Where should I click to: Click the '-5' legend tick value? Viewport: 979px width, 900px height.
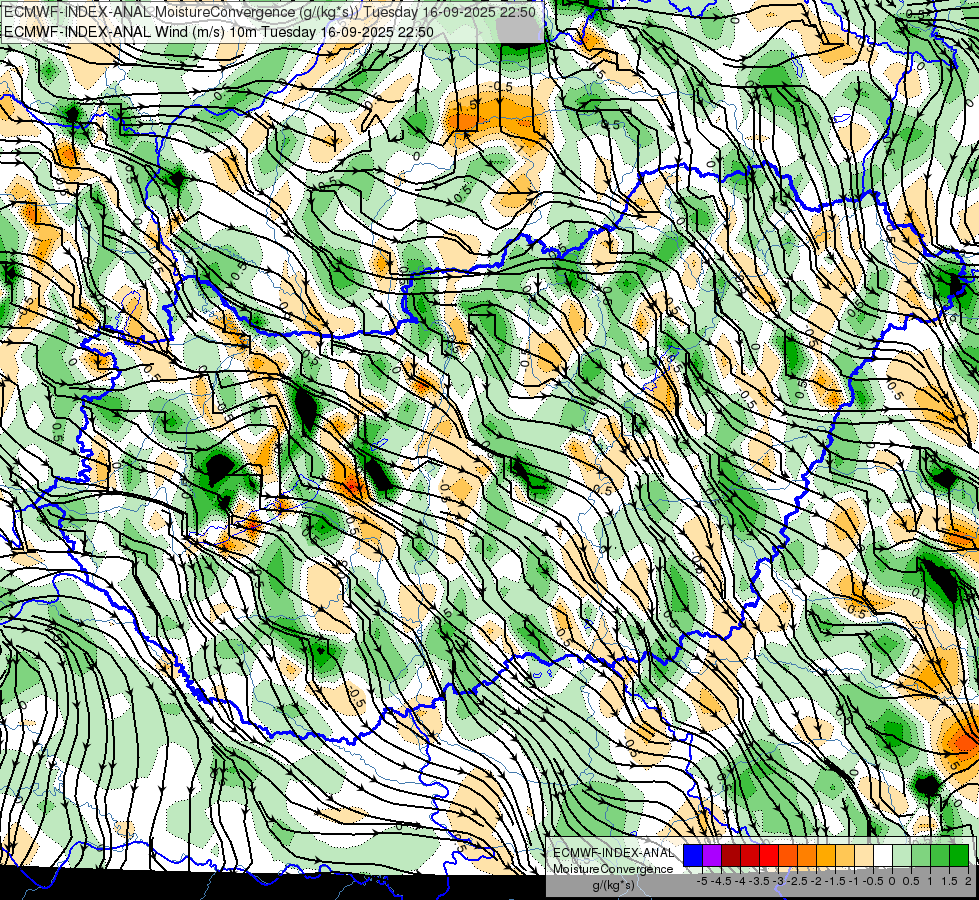[x=702, y=881]
